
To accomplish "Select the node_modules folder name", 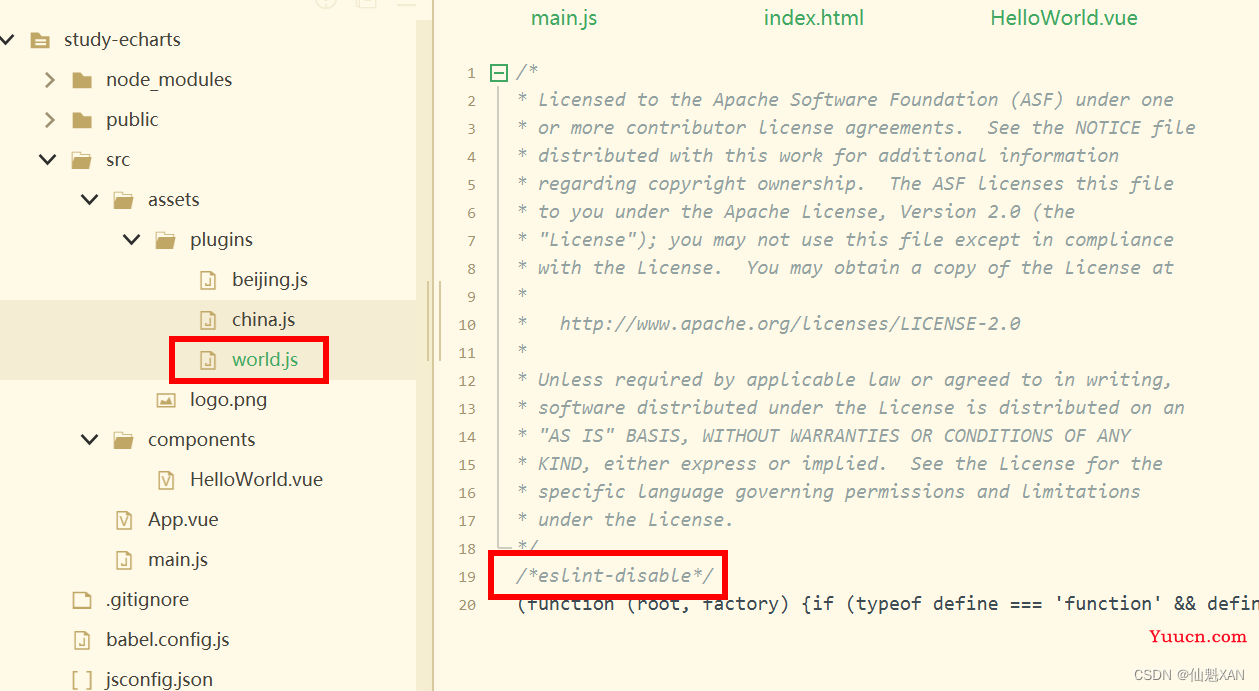I will [x=169, y=80].
